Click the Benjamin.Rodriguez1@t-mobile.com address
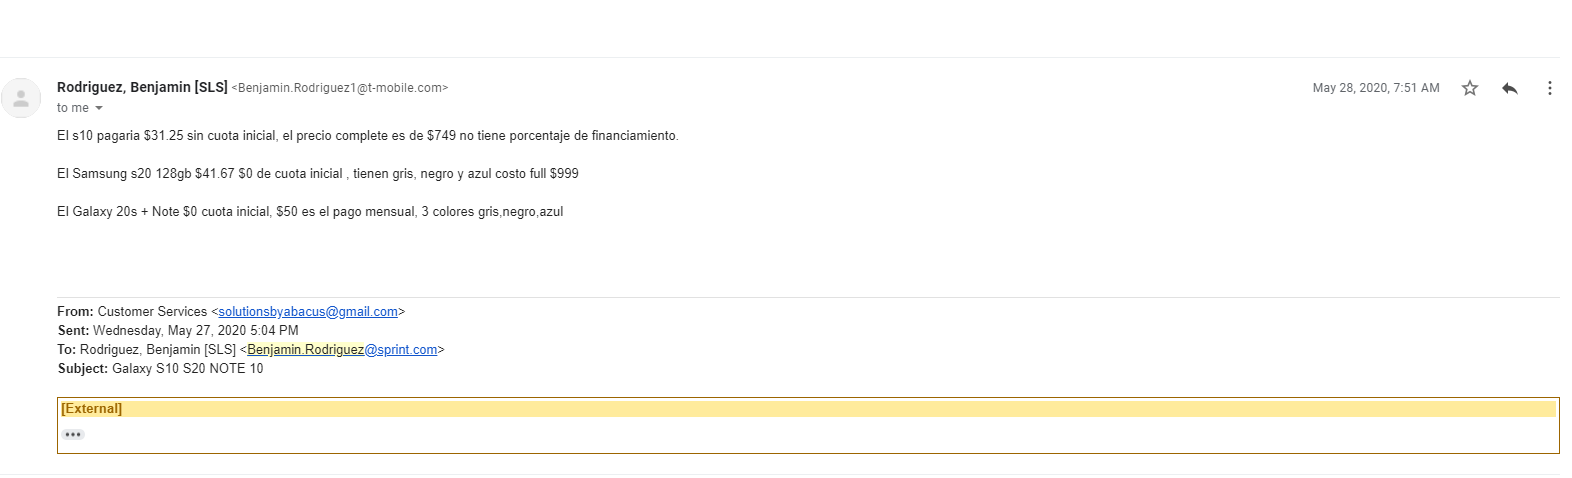This screenshot has height=478, width=1572. (x=340, y=88)
